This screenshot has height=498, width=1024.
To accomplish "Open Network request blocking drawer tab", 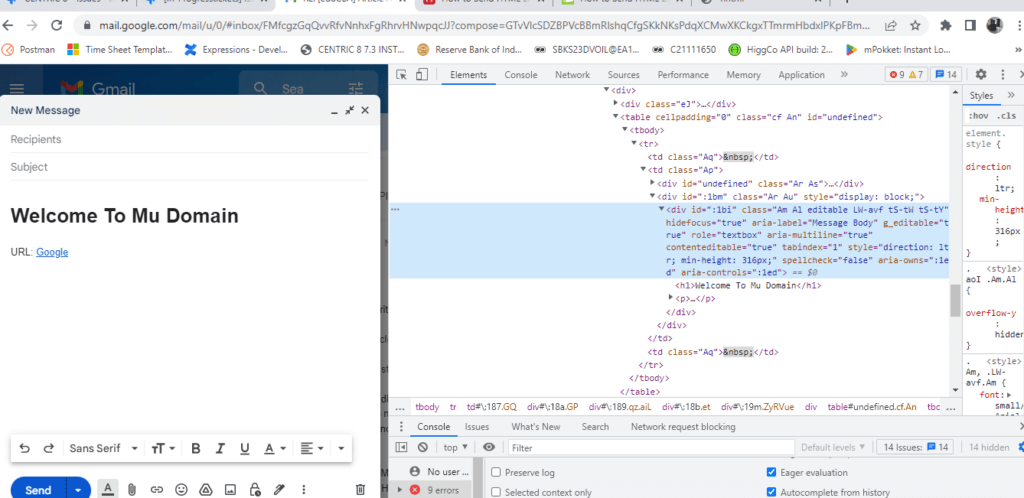I will coord(682,427).
